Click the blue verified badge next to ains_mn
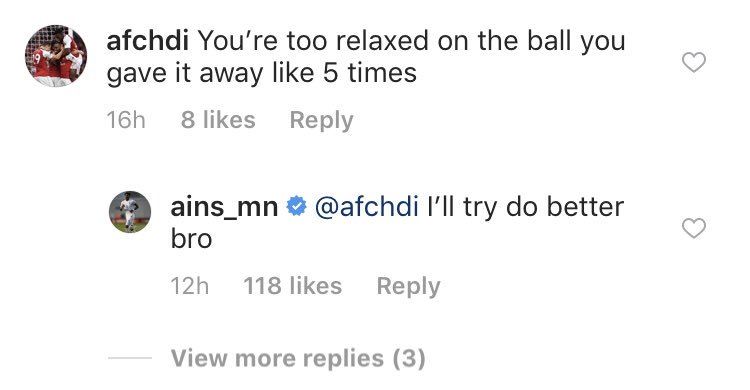Screen dimensions: 750x390 click(296, 207)
